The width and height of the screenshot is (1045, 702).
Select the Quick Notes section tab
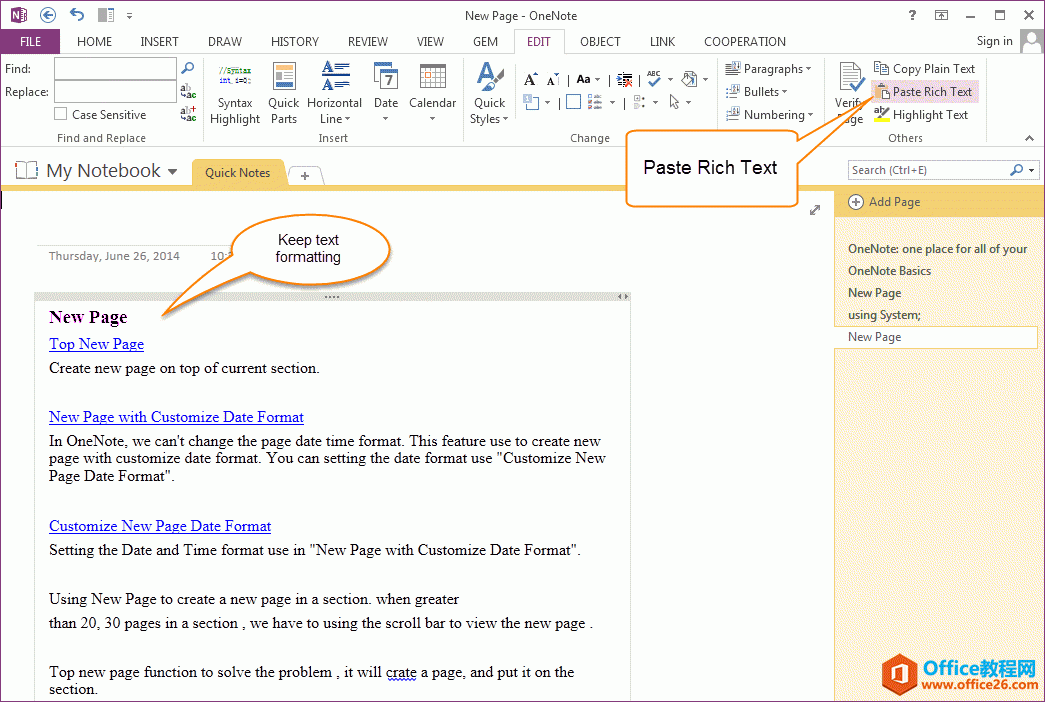pyautogui.click(x=237, y=173)
